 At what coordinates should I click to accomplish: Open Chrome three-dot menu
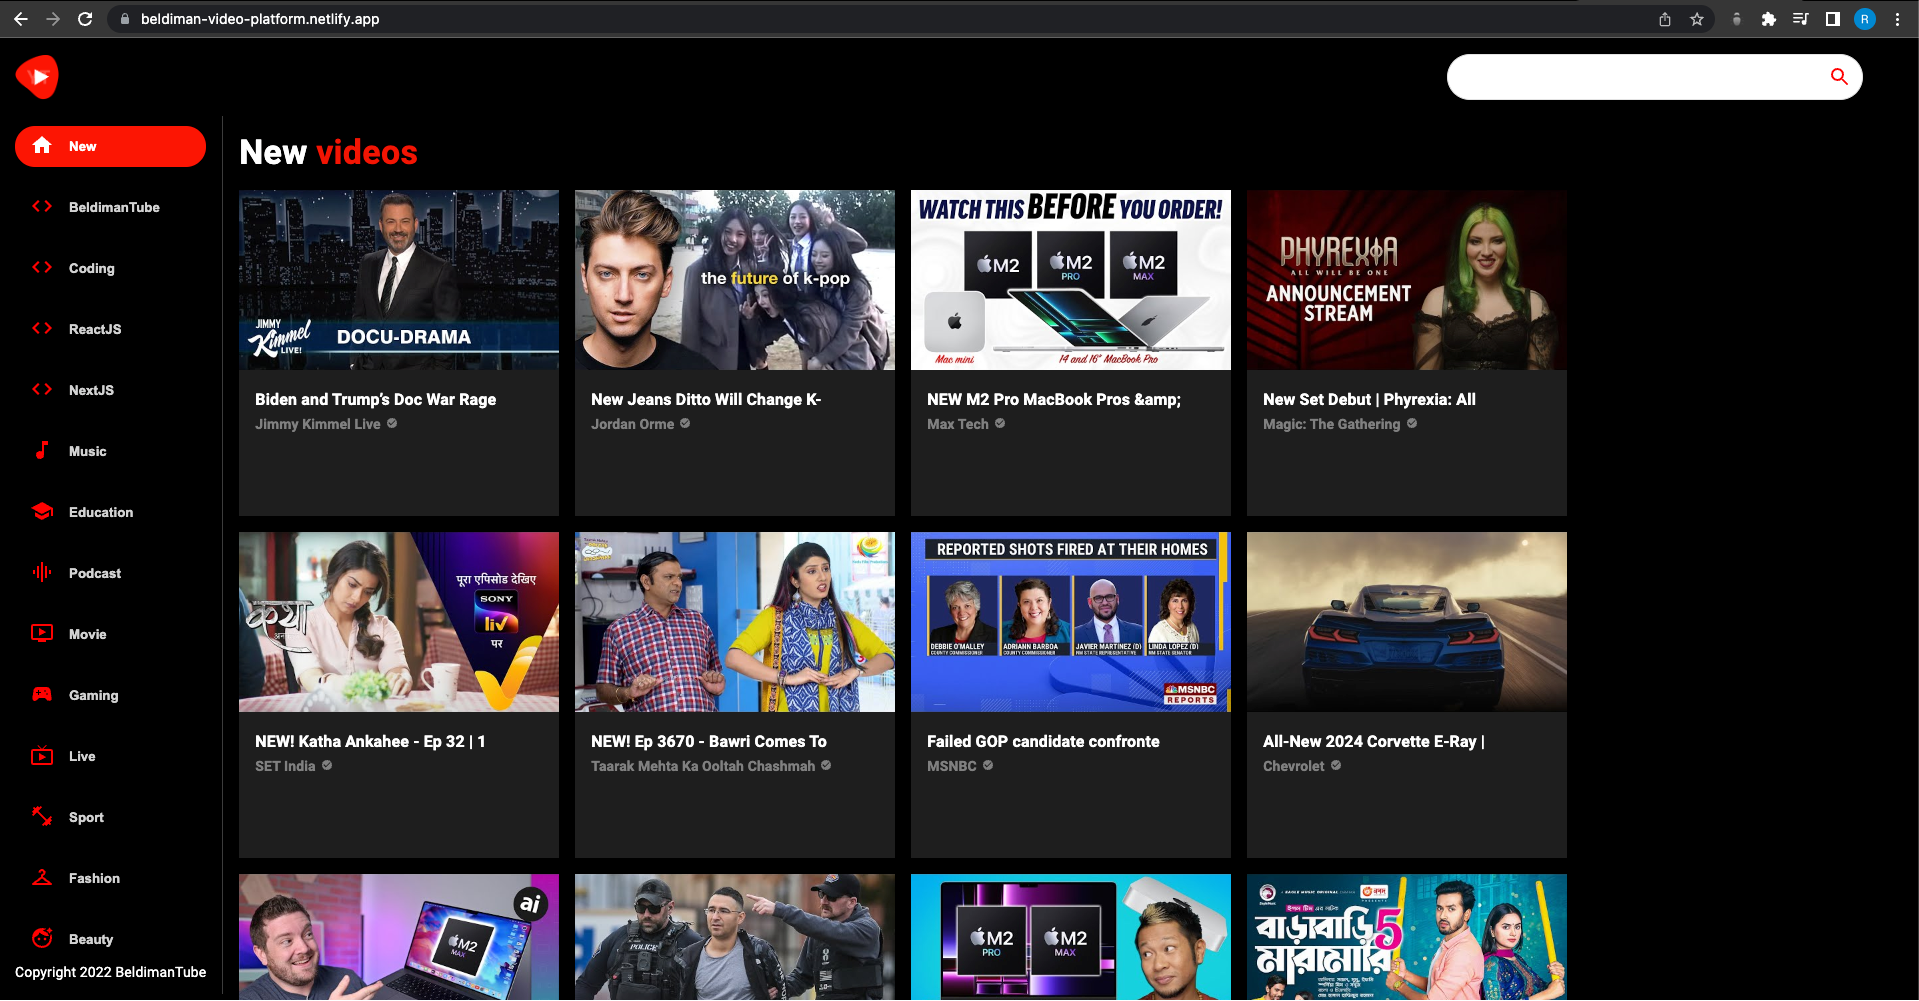(1897, 19)
